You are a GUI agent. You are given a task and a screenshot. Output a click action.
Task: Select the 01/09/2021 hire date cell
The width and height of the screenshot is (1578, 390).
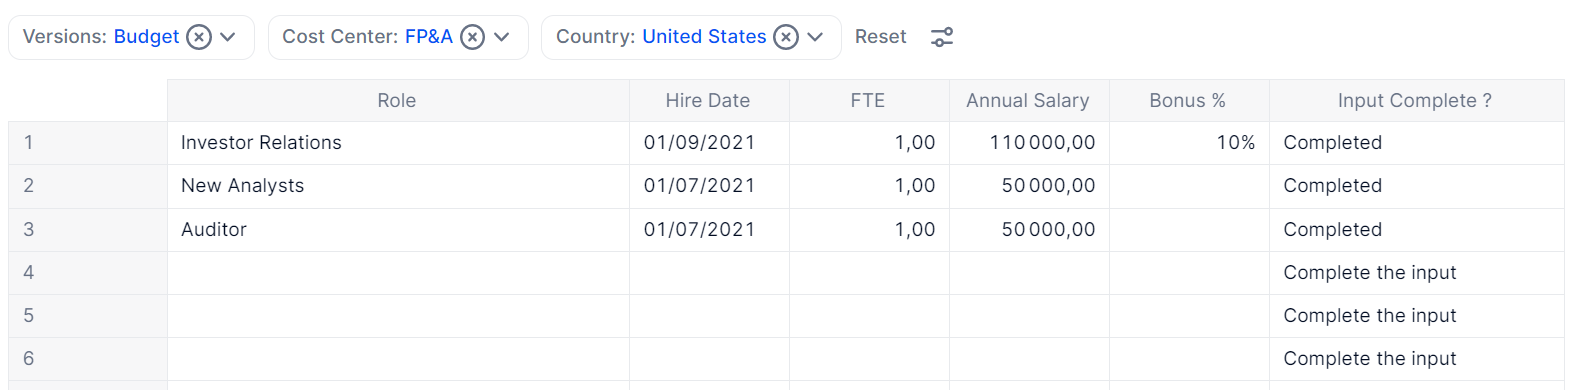coord(709,143)
